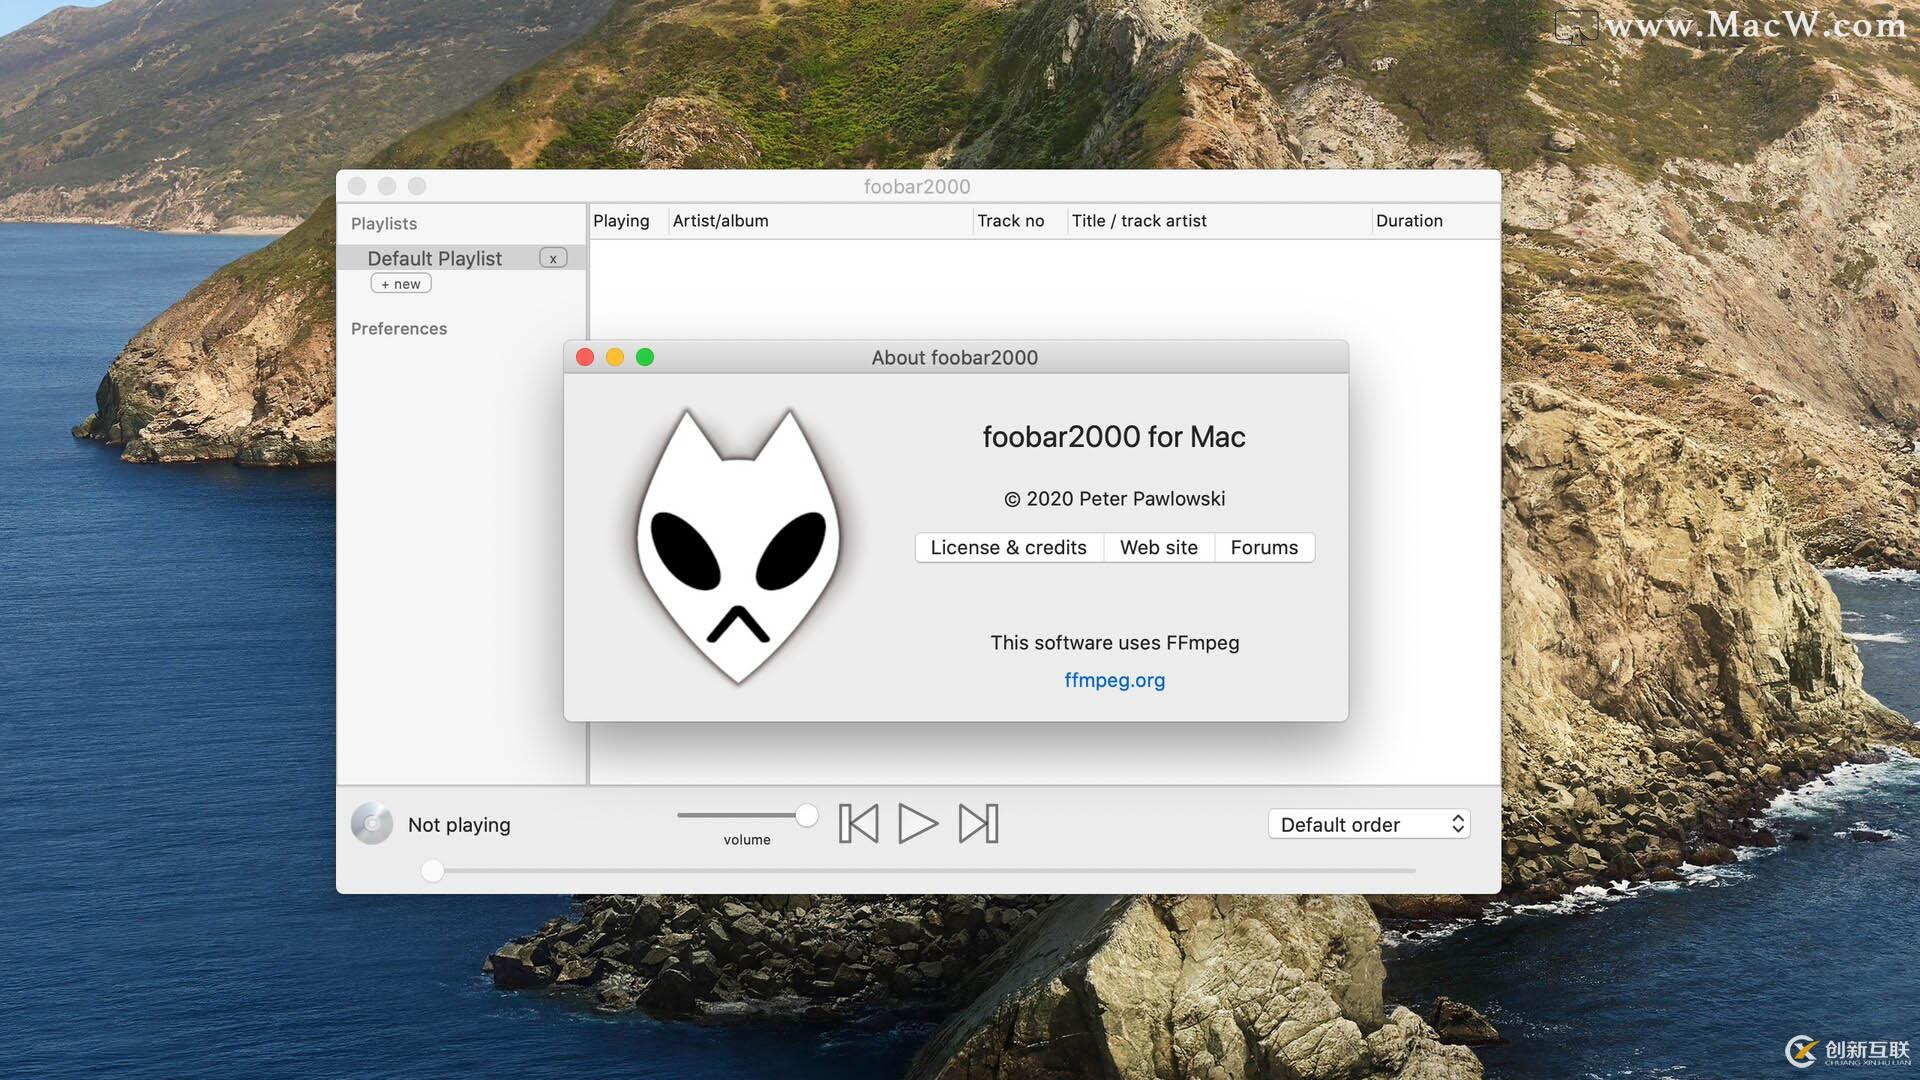The width and height of the screenshot is (1920, 1080).
Task: Click the foobar2000 alien cat logo
Action: (x=738, y=546)
